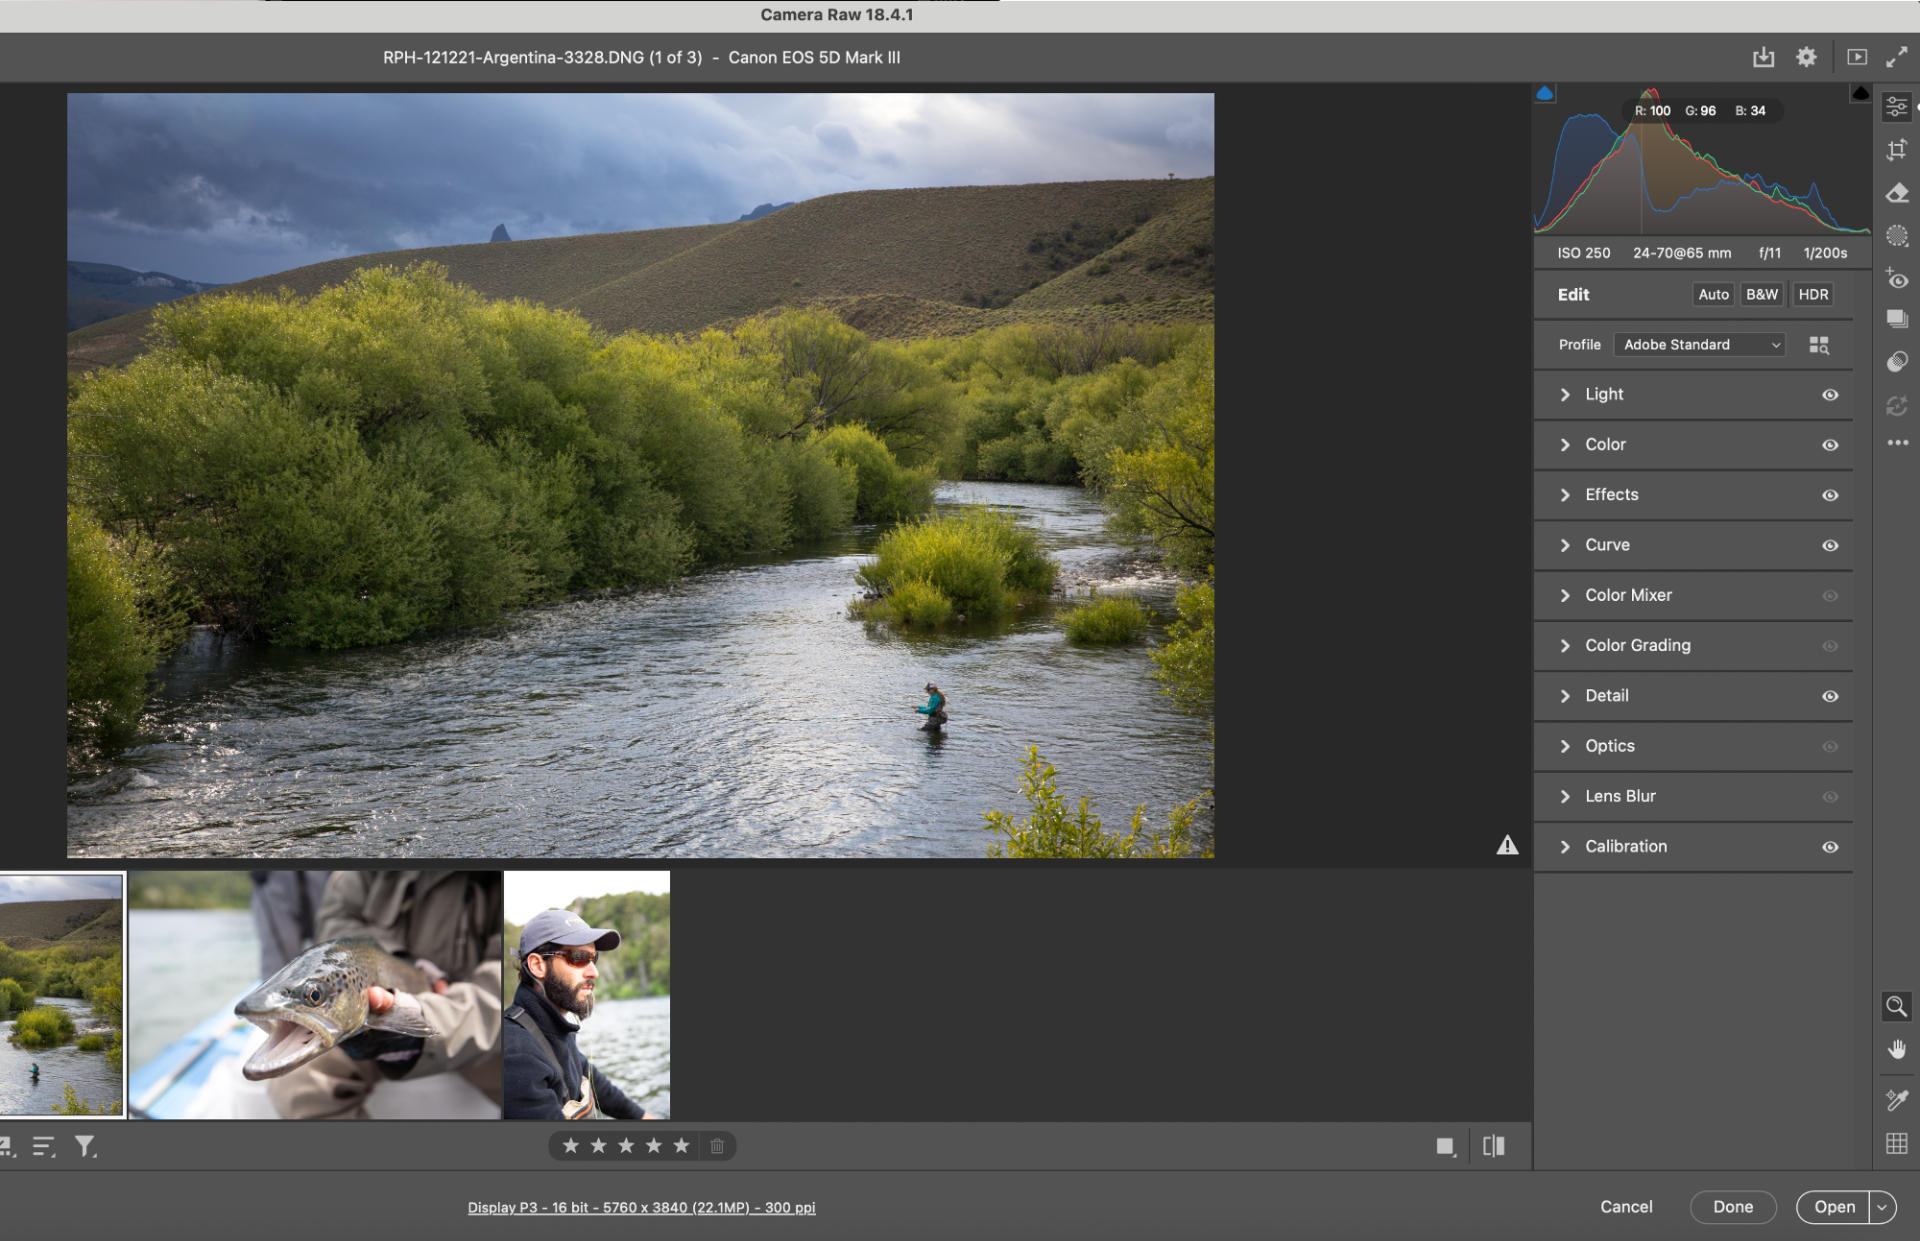This screenshot has height=1241, width=1920.
Task: Click the Open button
Action: click(1834, 1207)
